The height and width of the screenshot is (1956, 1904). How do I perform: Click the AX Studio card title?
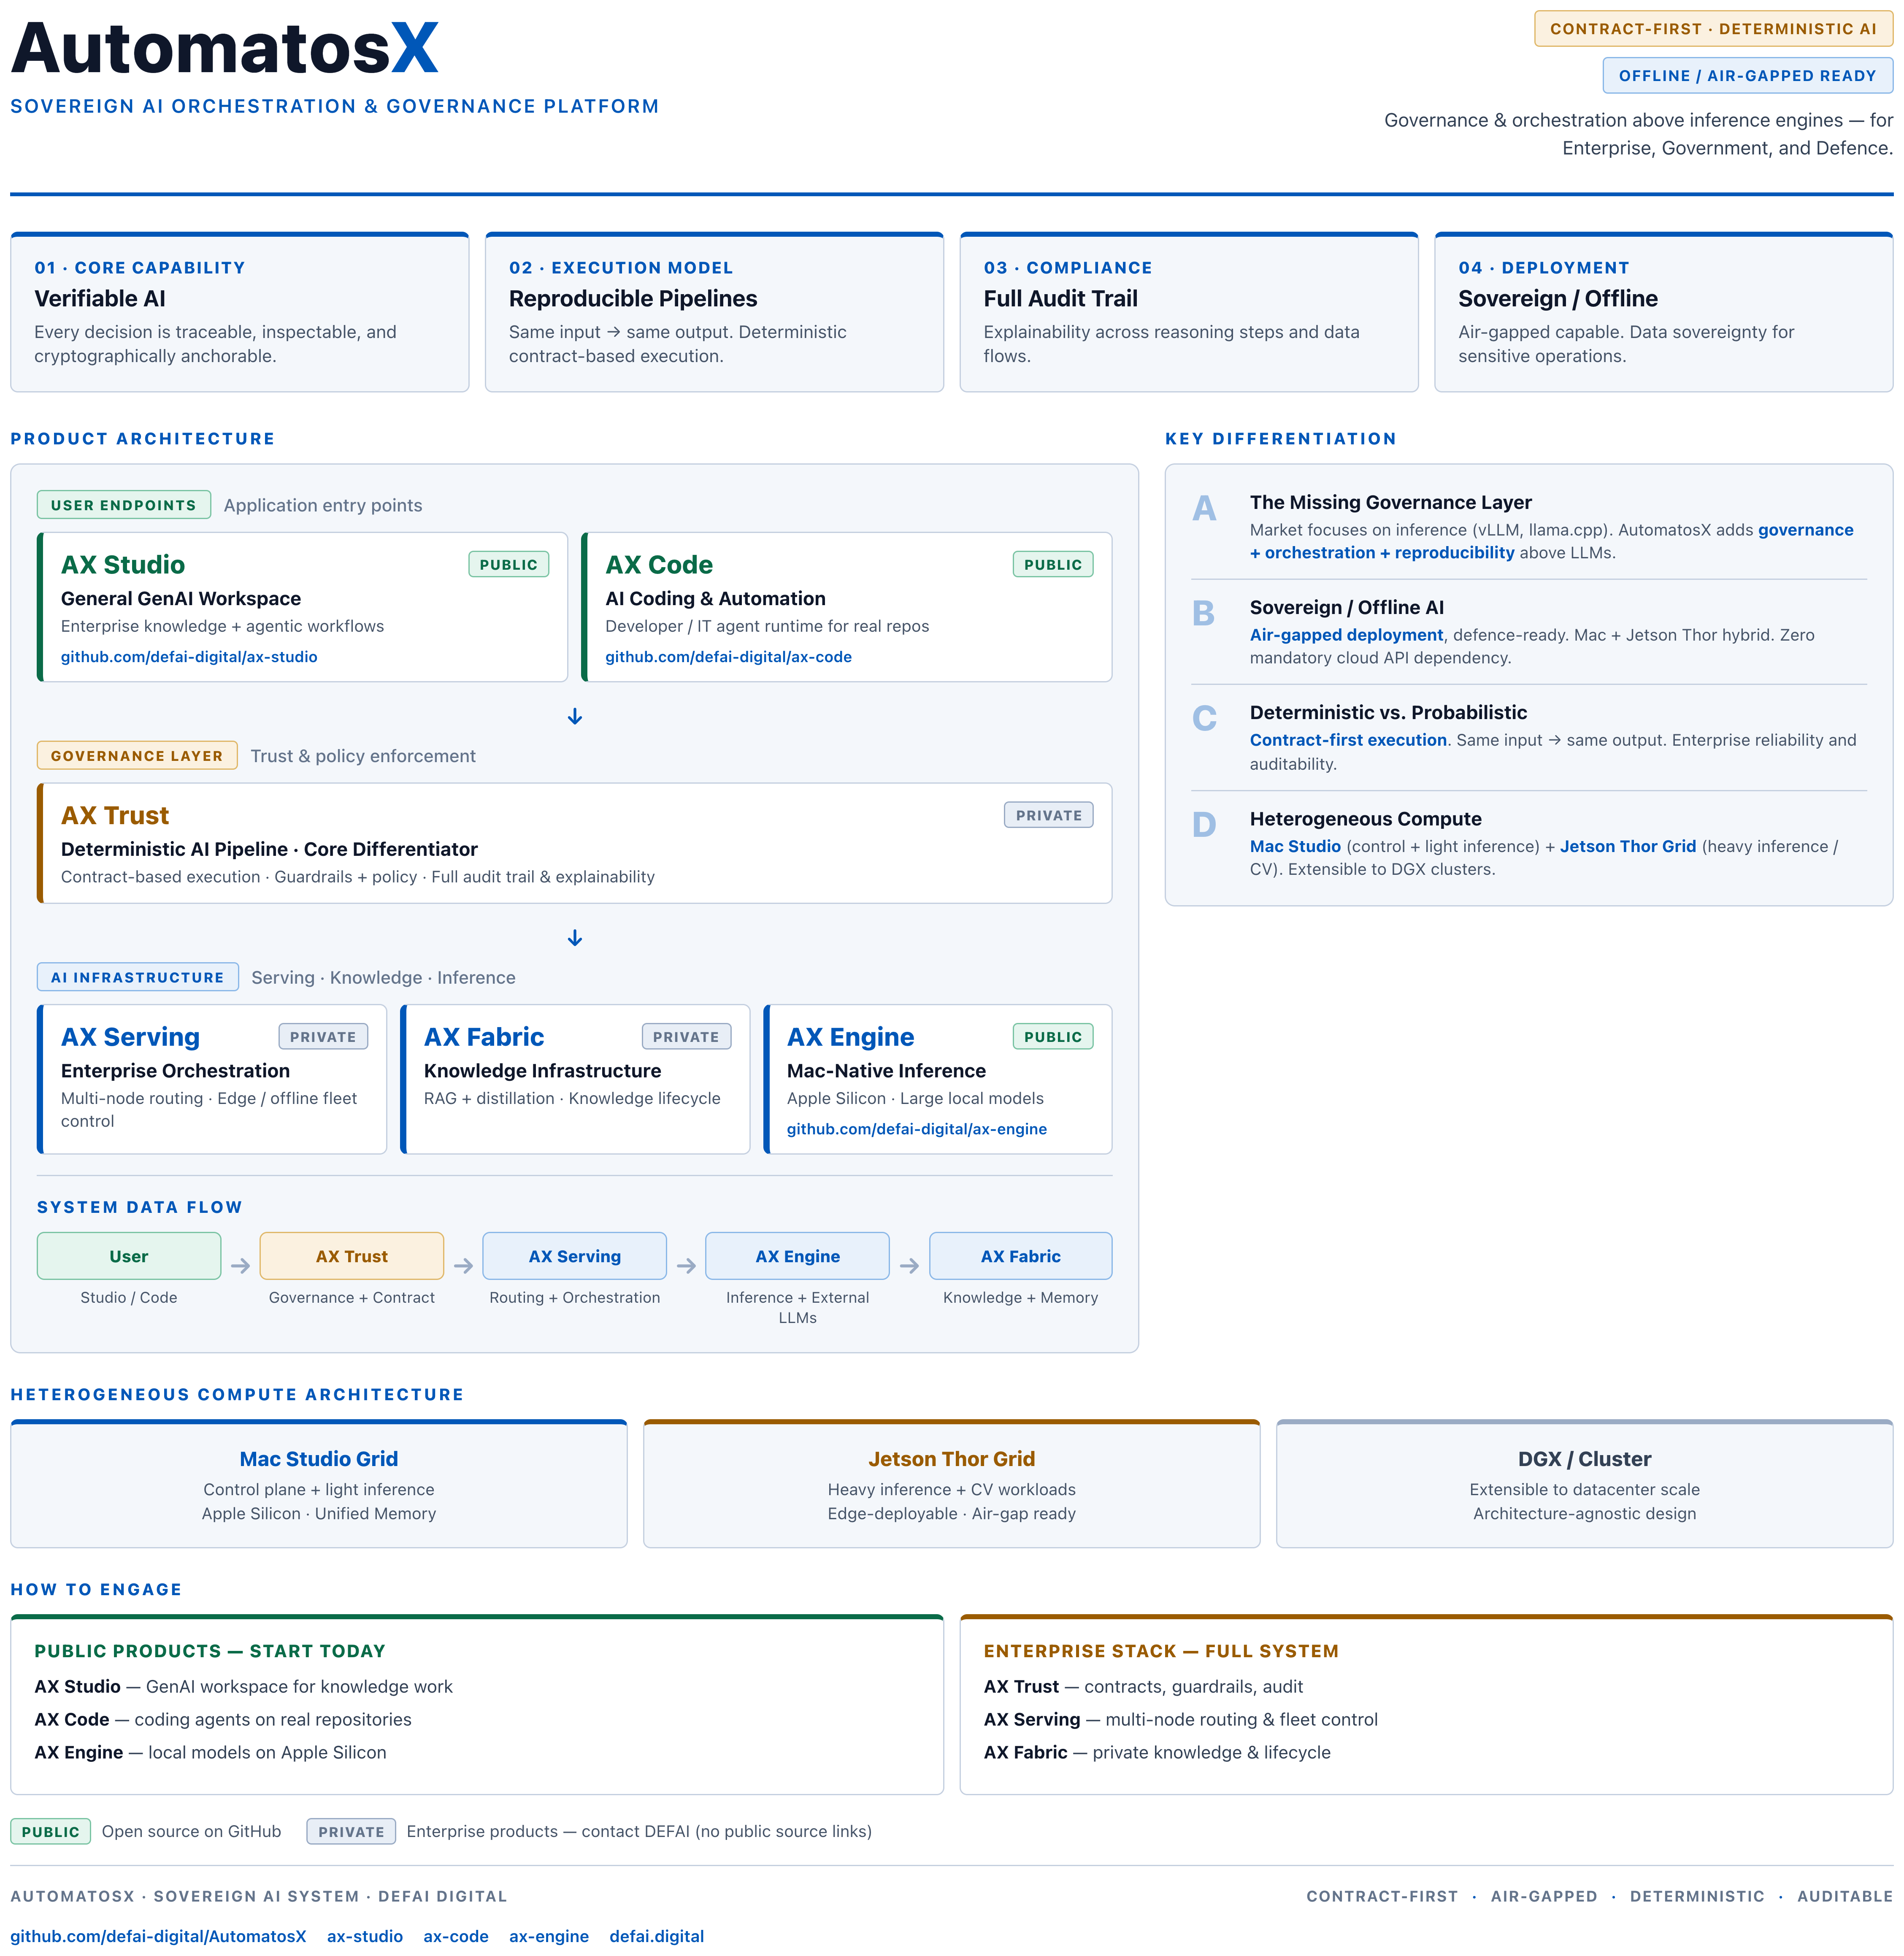(x=123, y=565)
